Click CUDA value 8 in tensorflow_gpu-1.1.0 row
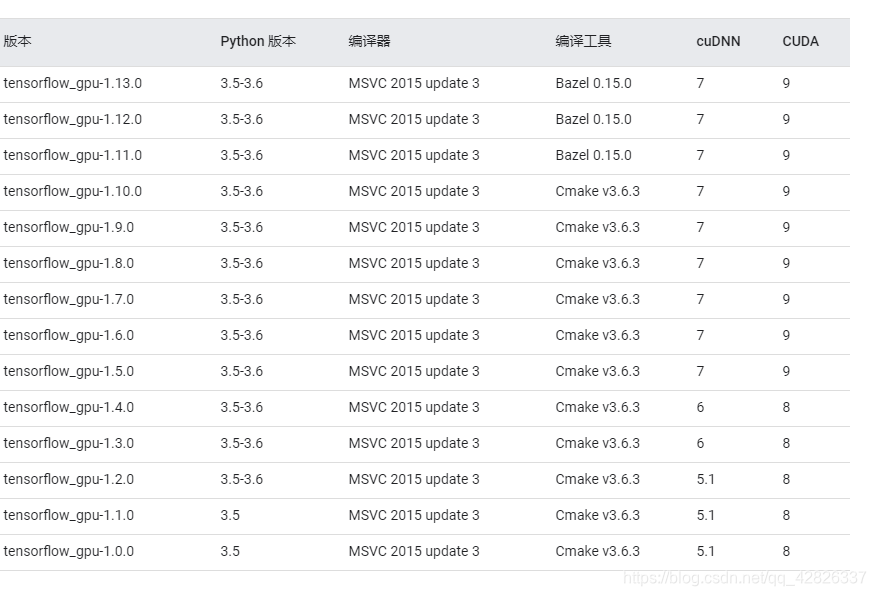Viewport: 876px width, 596px height. point(786,515)
